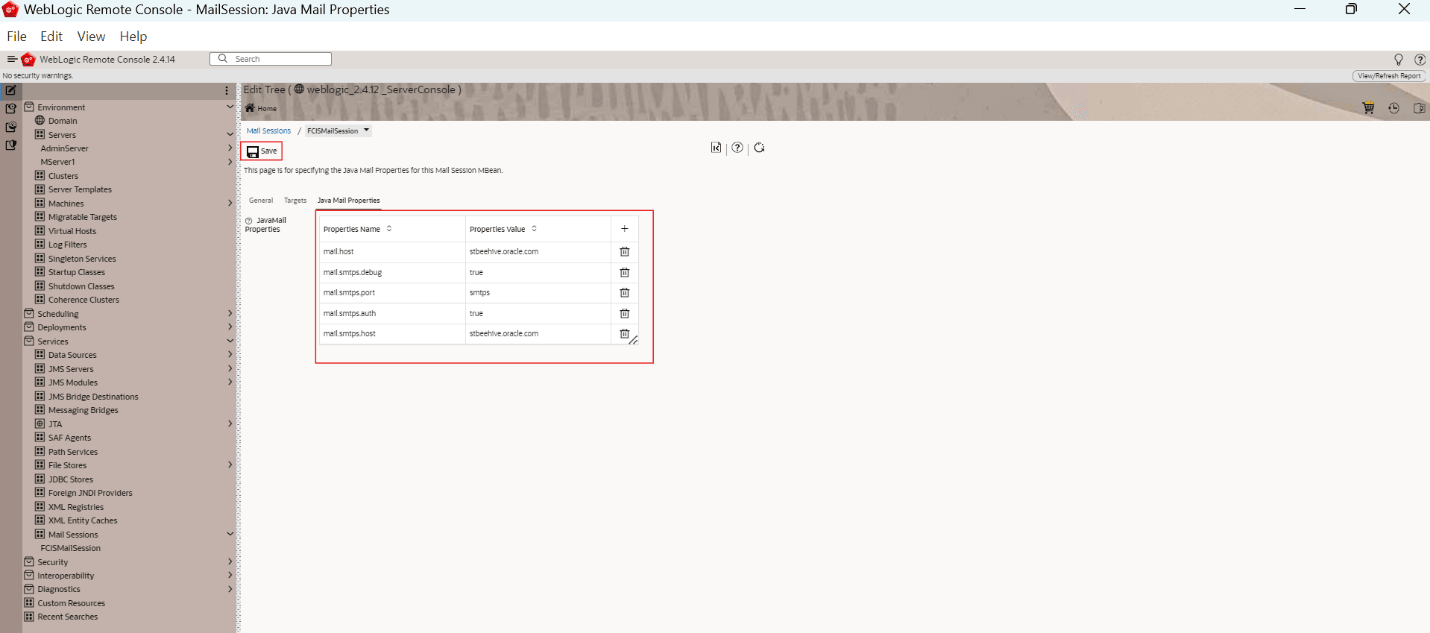This screenshot has height=633, width=1430.
Task: Delete the mail.smtps.auth property row
Action: (624, 313)
